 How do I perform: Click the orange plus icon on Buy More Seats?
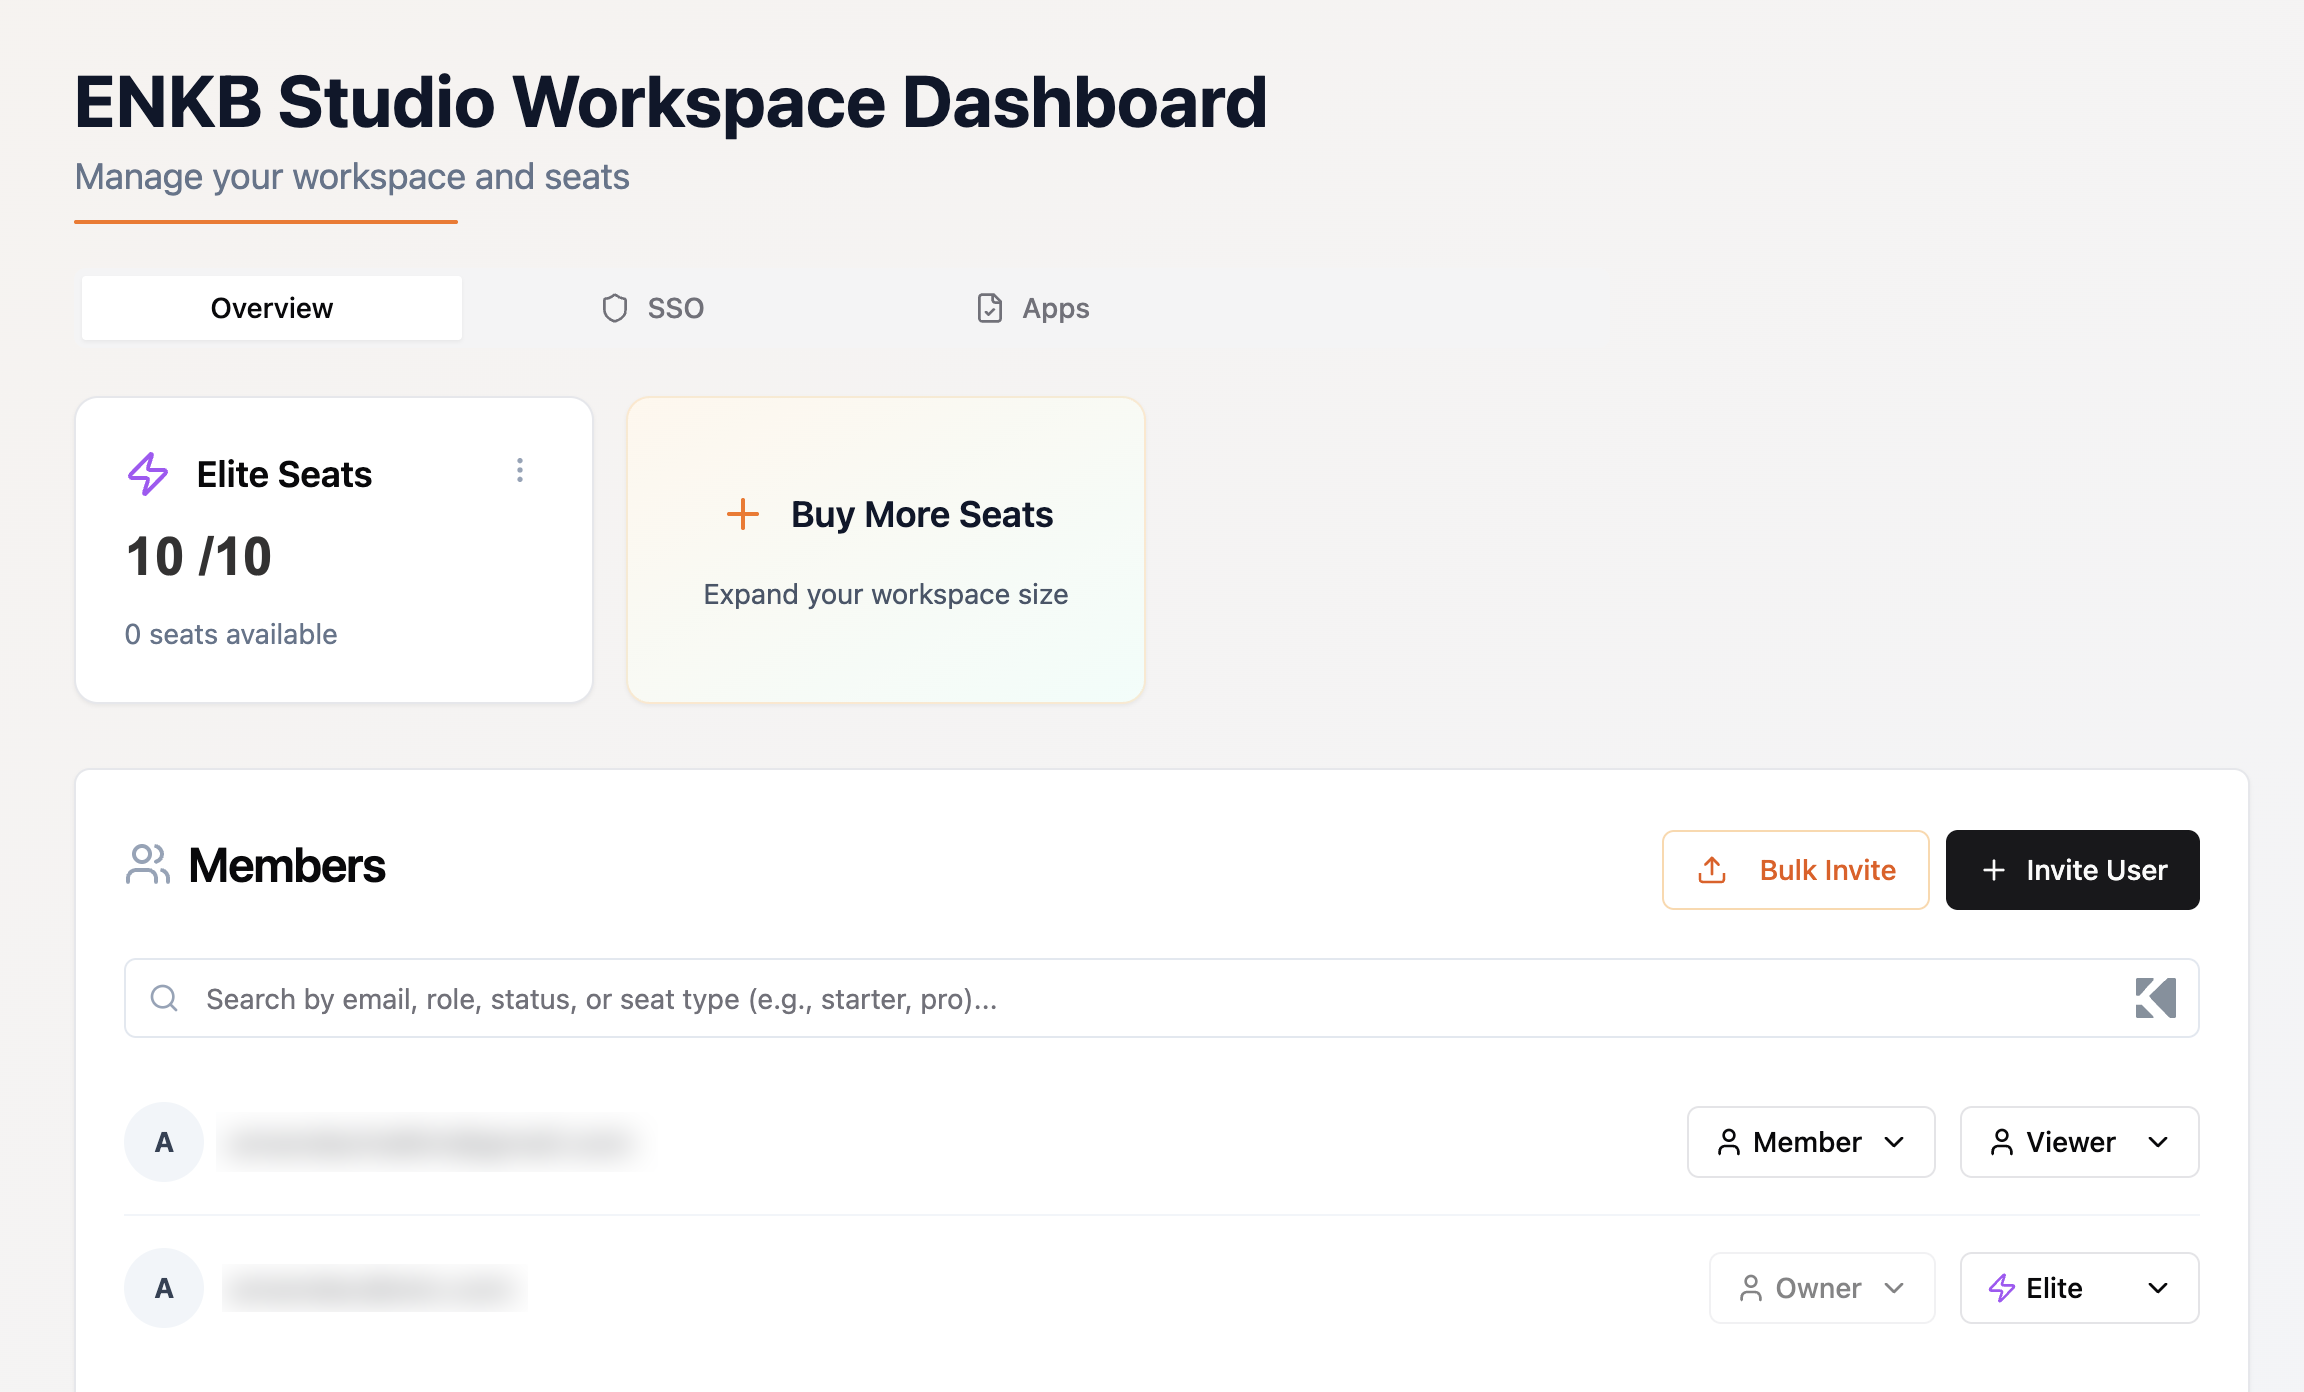coord(742,514)
